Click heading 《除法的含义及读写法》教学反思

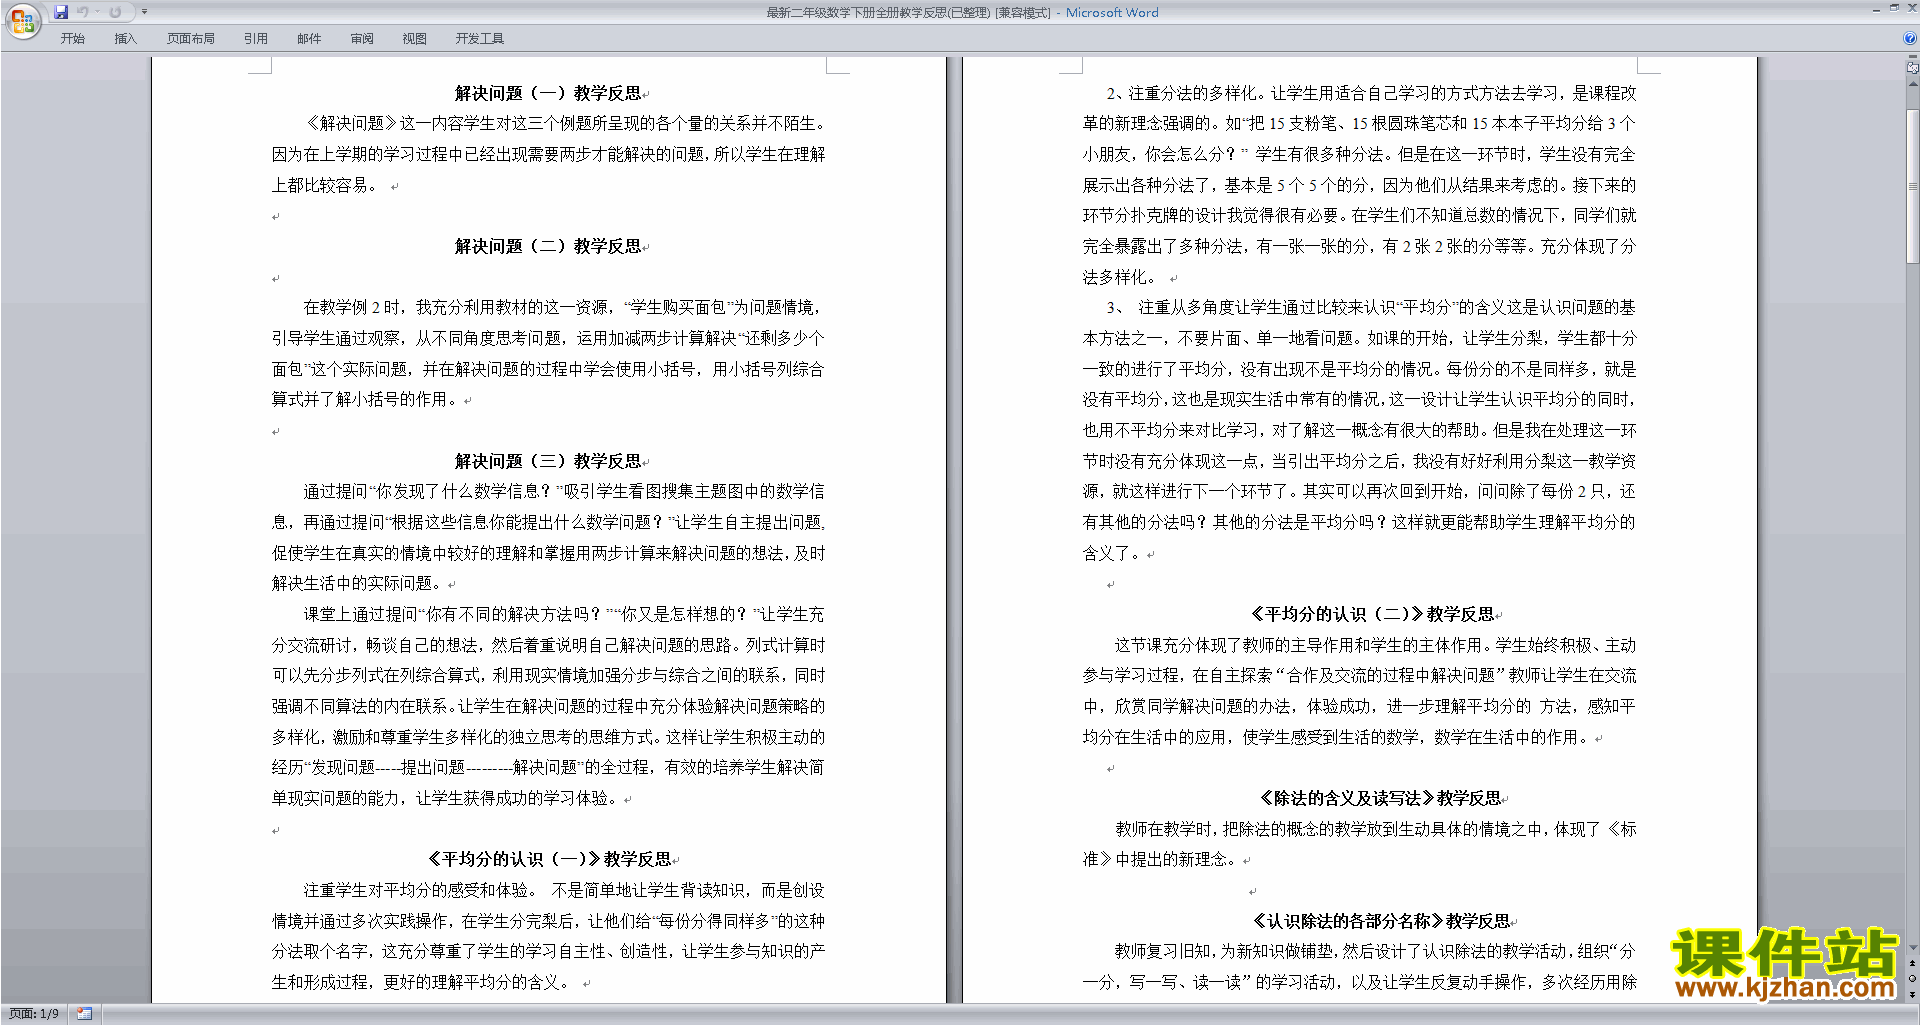1380,798
